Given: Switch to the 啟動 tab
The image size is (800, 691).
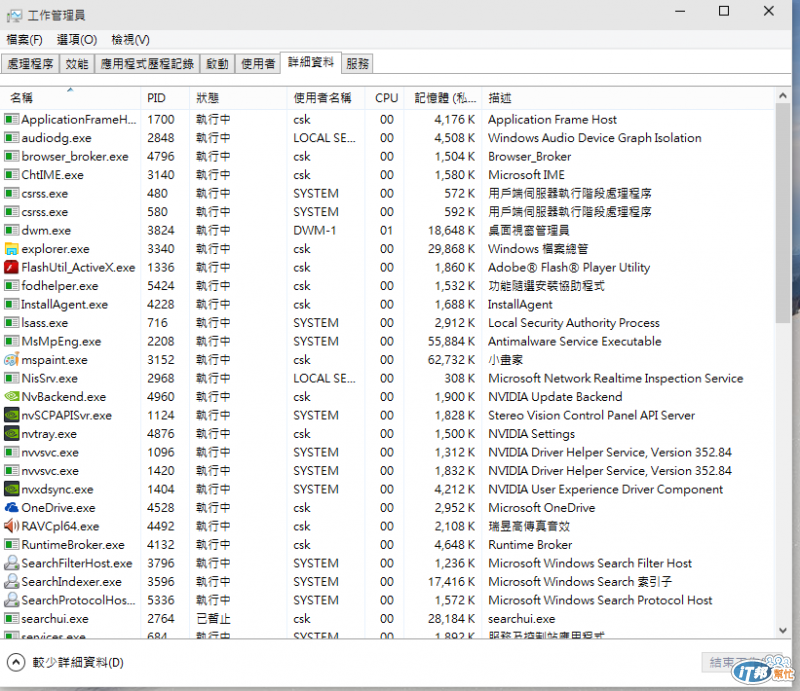Looking at the screenshot, I should (217, 64).
